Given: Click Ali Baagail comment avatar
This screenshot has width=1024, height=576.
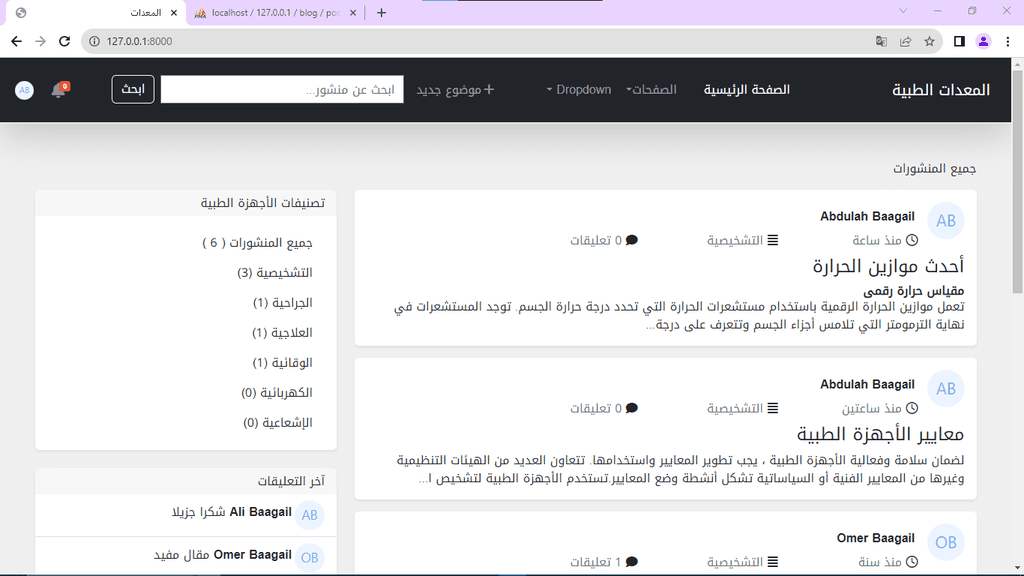Looking at the screenshot, I should click(x=310, y=515).
